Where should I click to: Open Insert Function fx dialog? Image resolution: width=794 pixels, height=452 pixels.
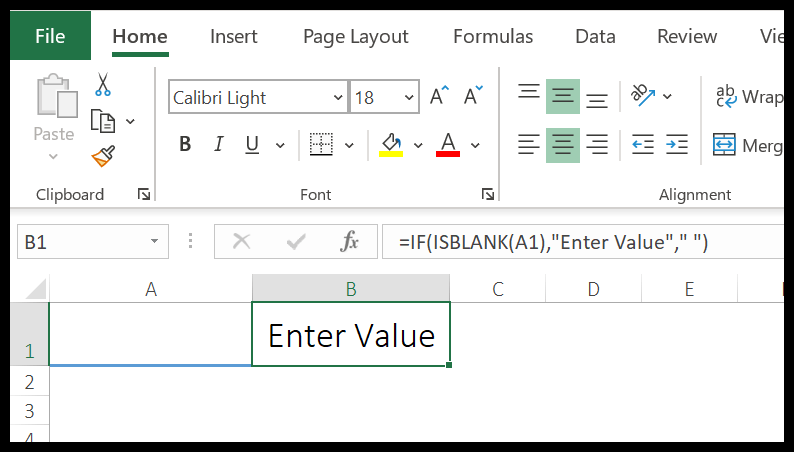coord(349,241)
